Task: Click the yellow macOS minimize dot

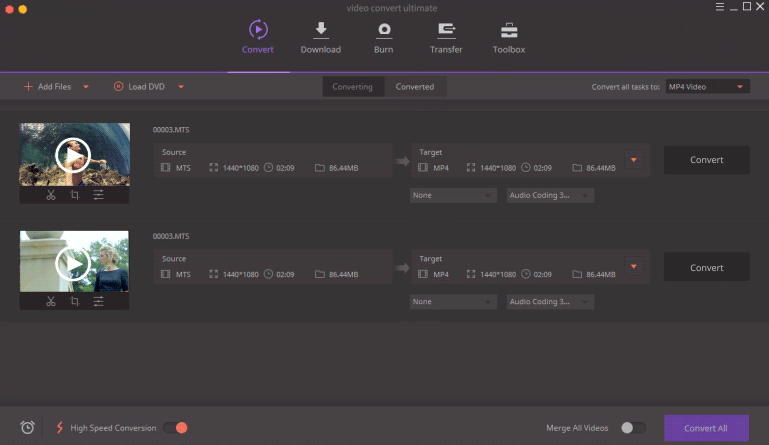Action: coord(23,9)
